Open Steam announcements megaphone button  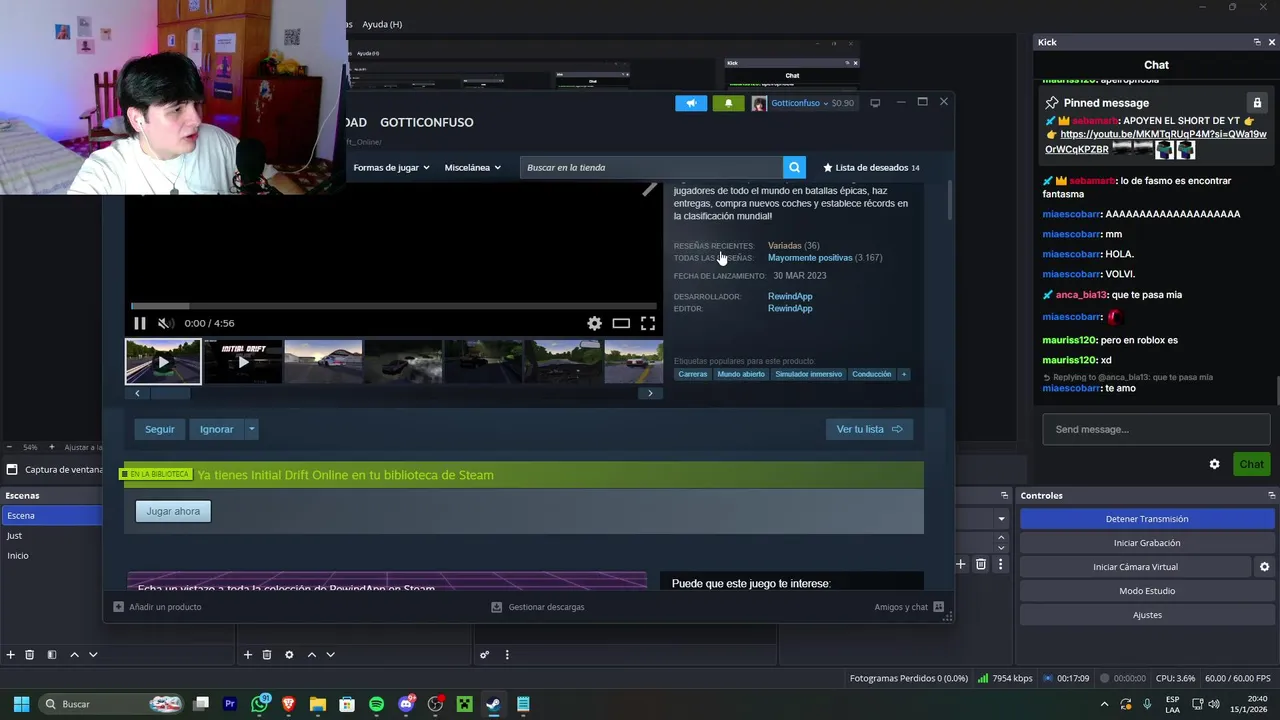coord(691,103)
